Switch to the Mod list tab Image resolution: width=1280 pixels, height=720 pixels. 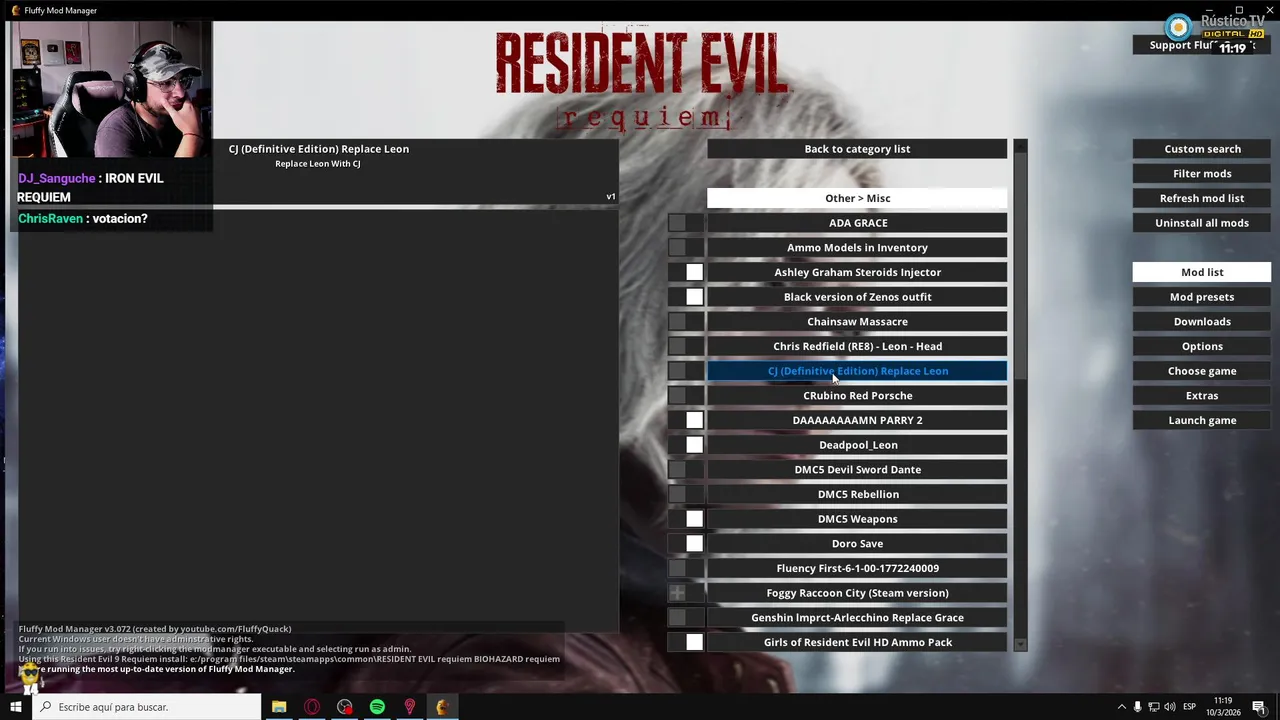click(1202, 272)
